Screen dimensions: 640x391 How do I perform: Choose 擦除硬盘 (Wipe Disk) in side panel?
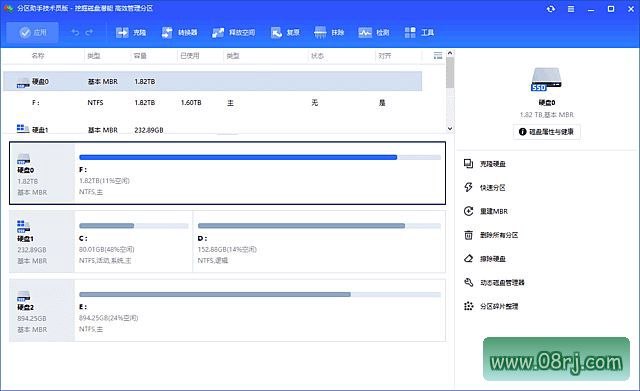485,258
